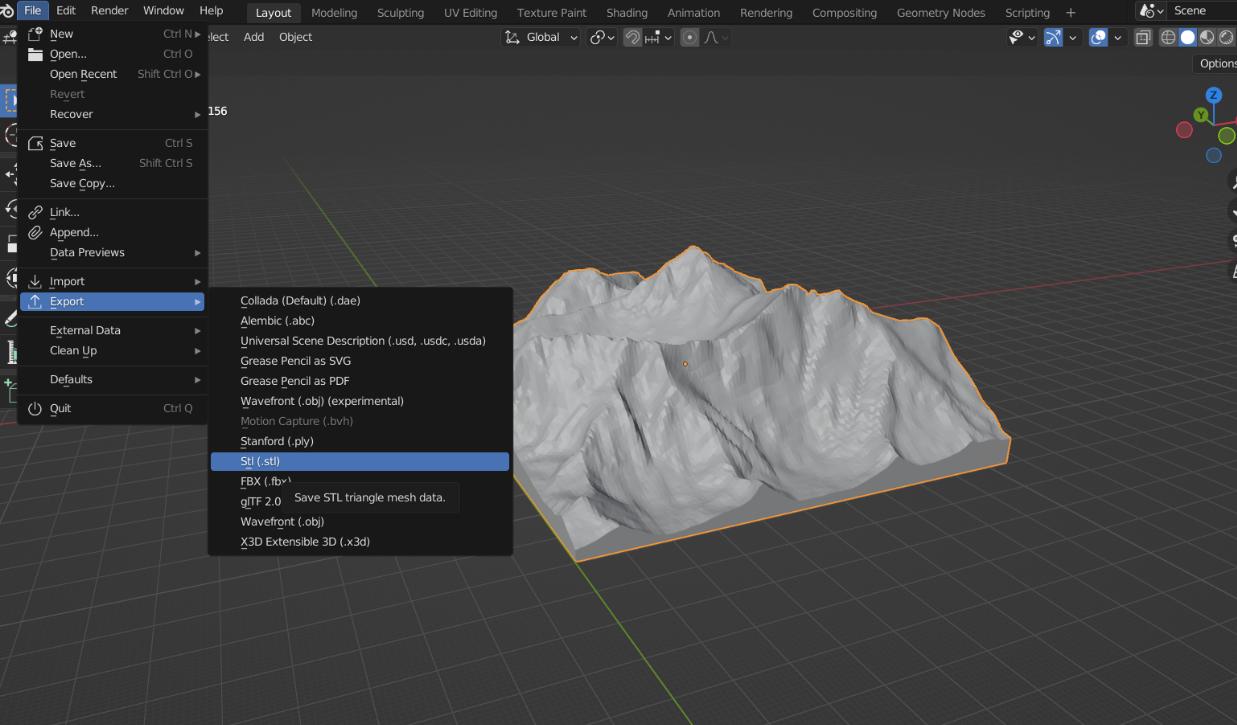This screenshot has width=1237, height=725.
Task: Switch to wireframe viewport shading
Action: click(x=1168, y=37)
